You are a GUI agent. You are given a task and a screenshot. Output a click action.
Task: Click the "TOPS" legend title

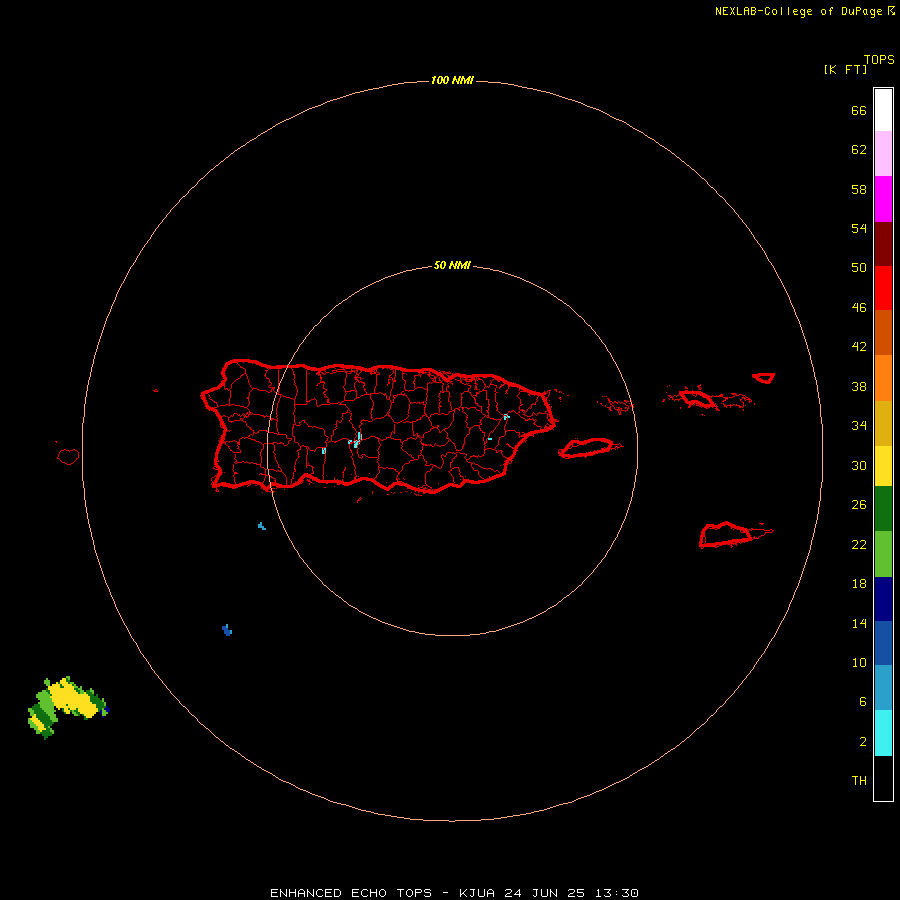point(879,59)
